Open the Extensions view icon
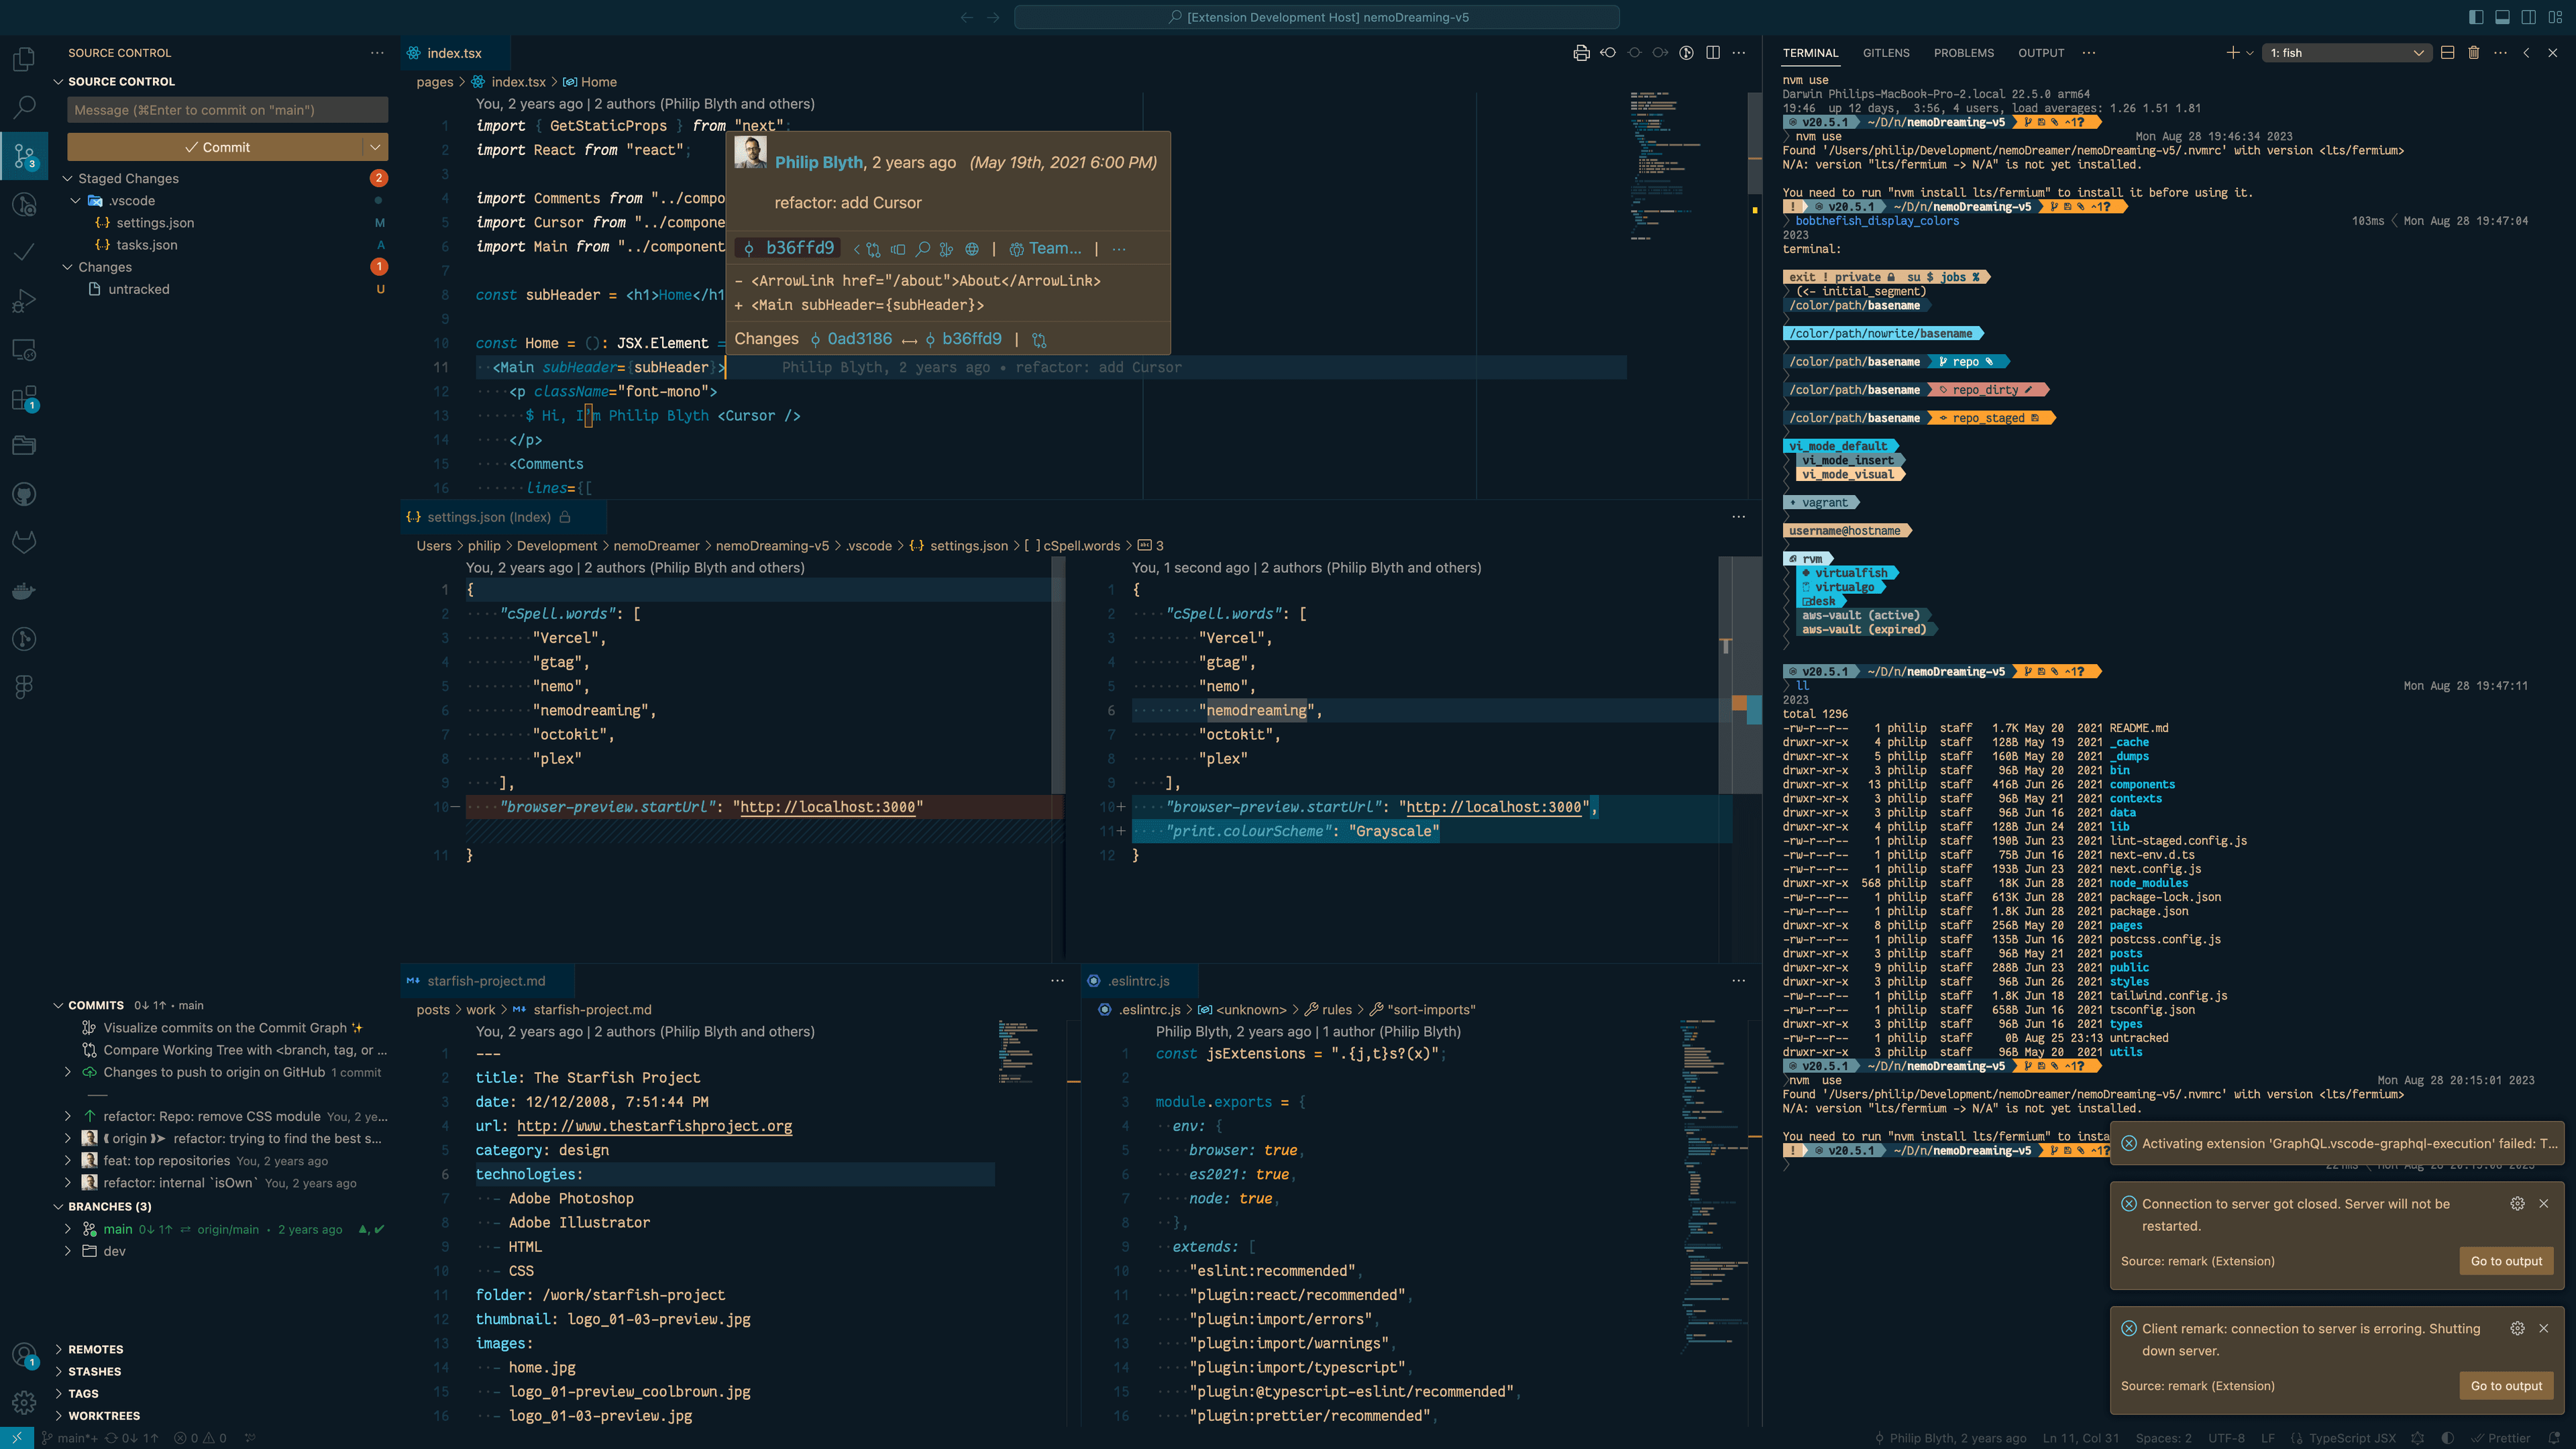Viewport: 2576px width, 1449px height. click(x=24, y=398)
